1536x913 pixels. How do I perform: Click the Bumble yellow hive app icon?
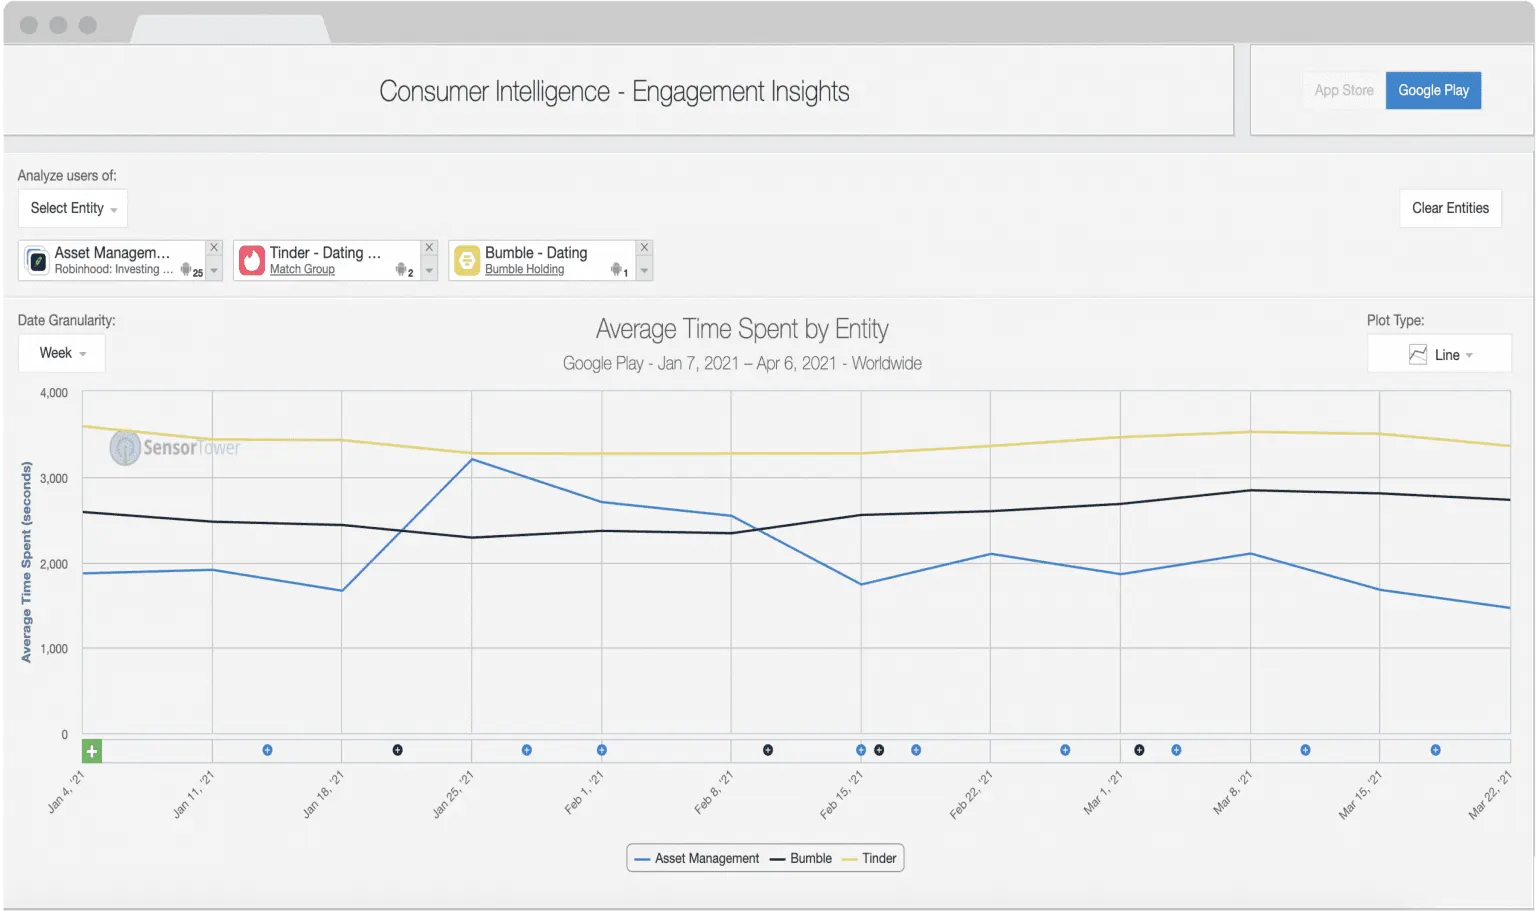(467, 261)
